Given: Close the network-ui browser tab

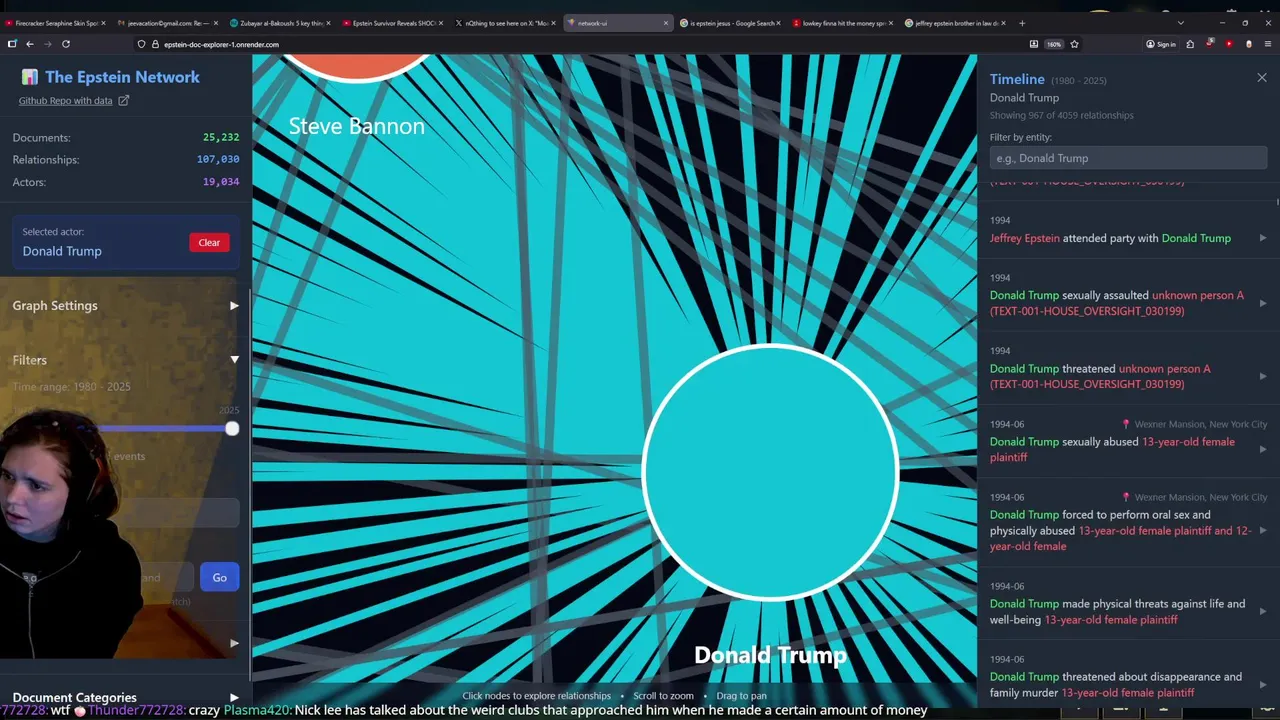Looking at the screenshot, I should 665,23.
